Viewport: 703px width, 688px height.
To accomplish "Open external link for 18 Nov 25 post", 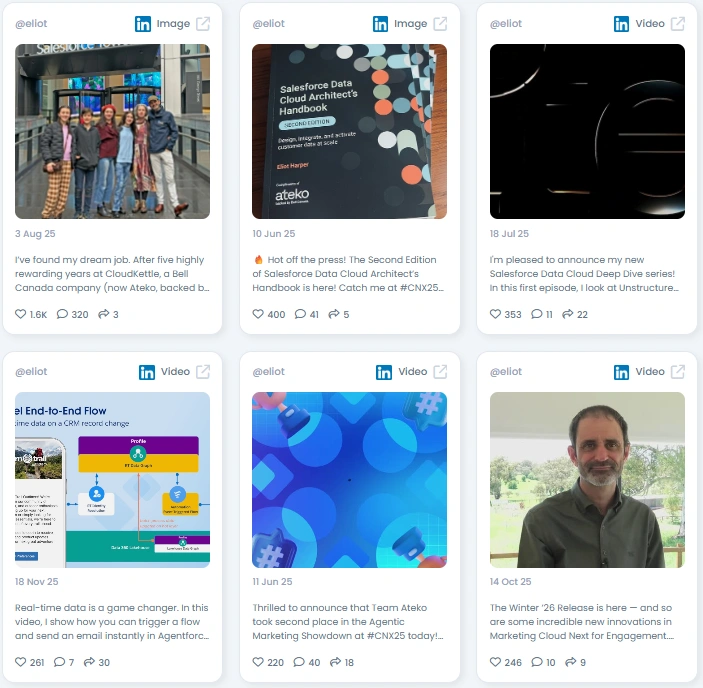I will click(x=203, y=372).
